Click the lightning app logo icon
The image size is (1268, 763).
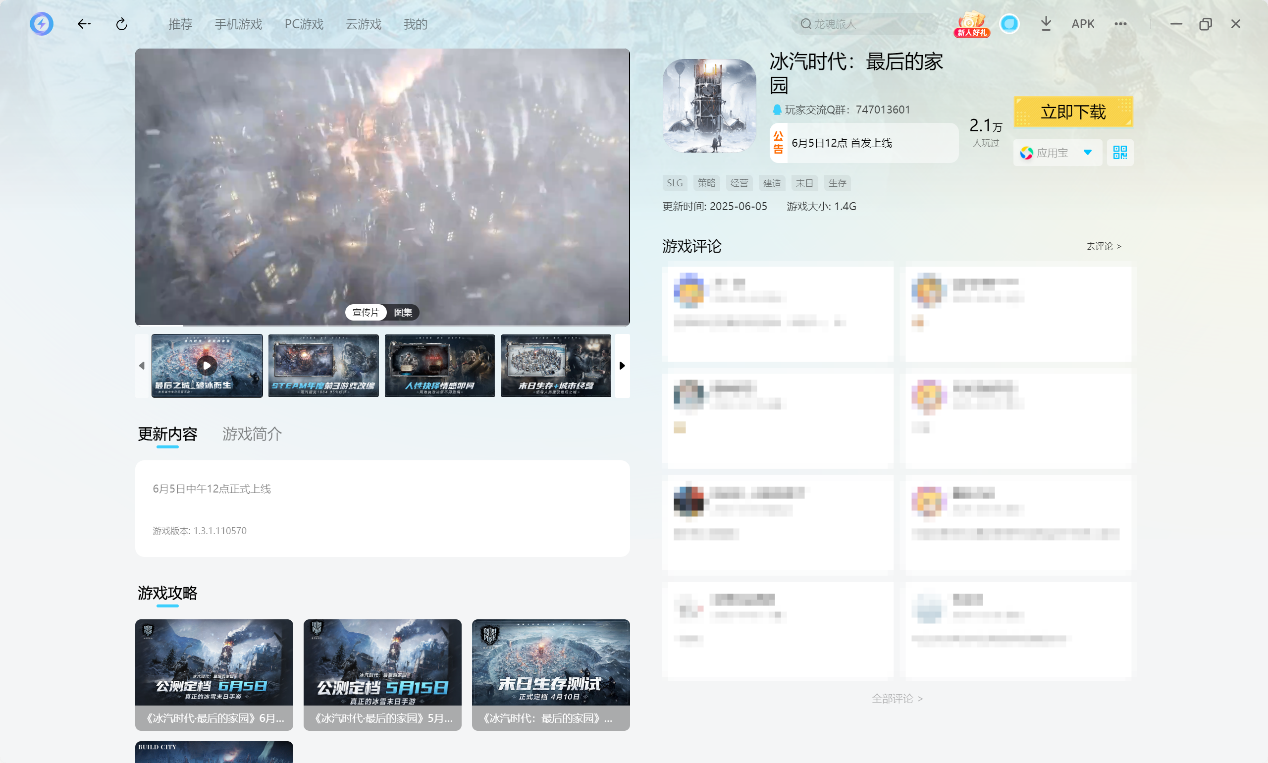point(42,24)
